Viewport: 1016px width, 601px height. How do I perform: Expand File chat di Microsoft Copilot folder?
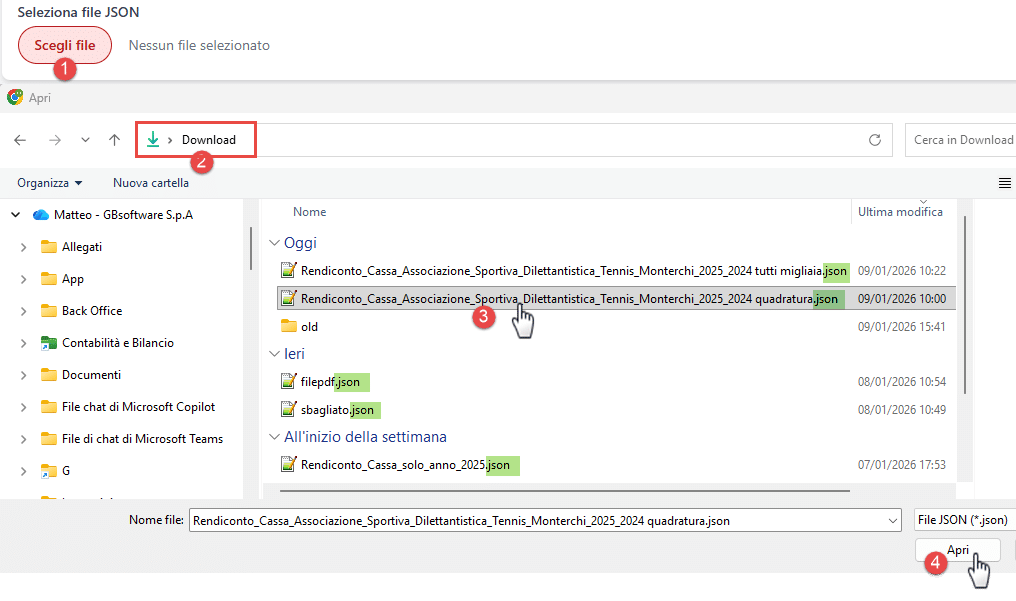23,407
